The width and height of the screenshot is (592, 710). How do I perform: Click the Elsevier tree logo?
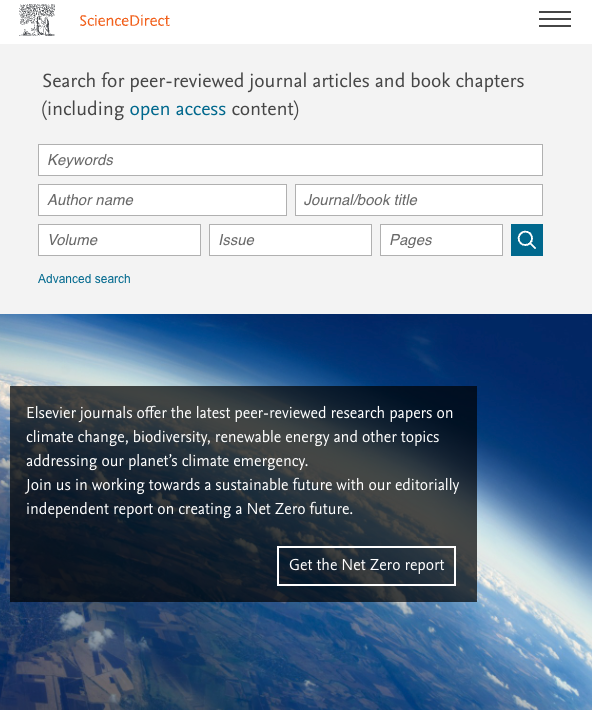pyautogui.click(x=37, y=20)
